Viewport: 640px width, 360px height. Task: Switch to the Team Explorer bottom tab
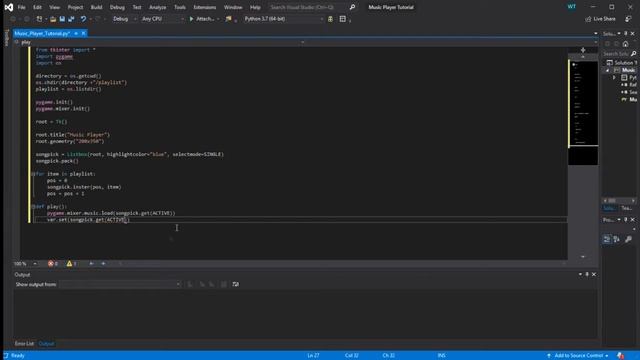tap(626, 209)
